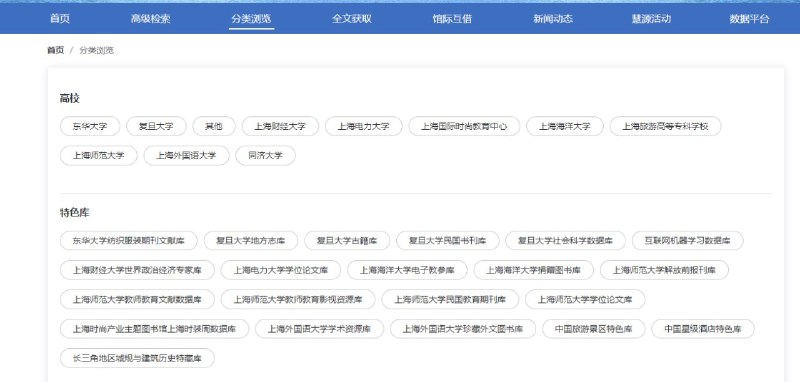Click the 高校 section heading
The width and height of the screenshot is (800, 382).
click(70, 98)
